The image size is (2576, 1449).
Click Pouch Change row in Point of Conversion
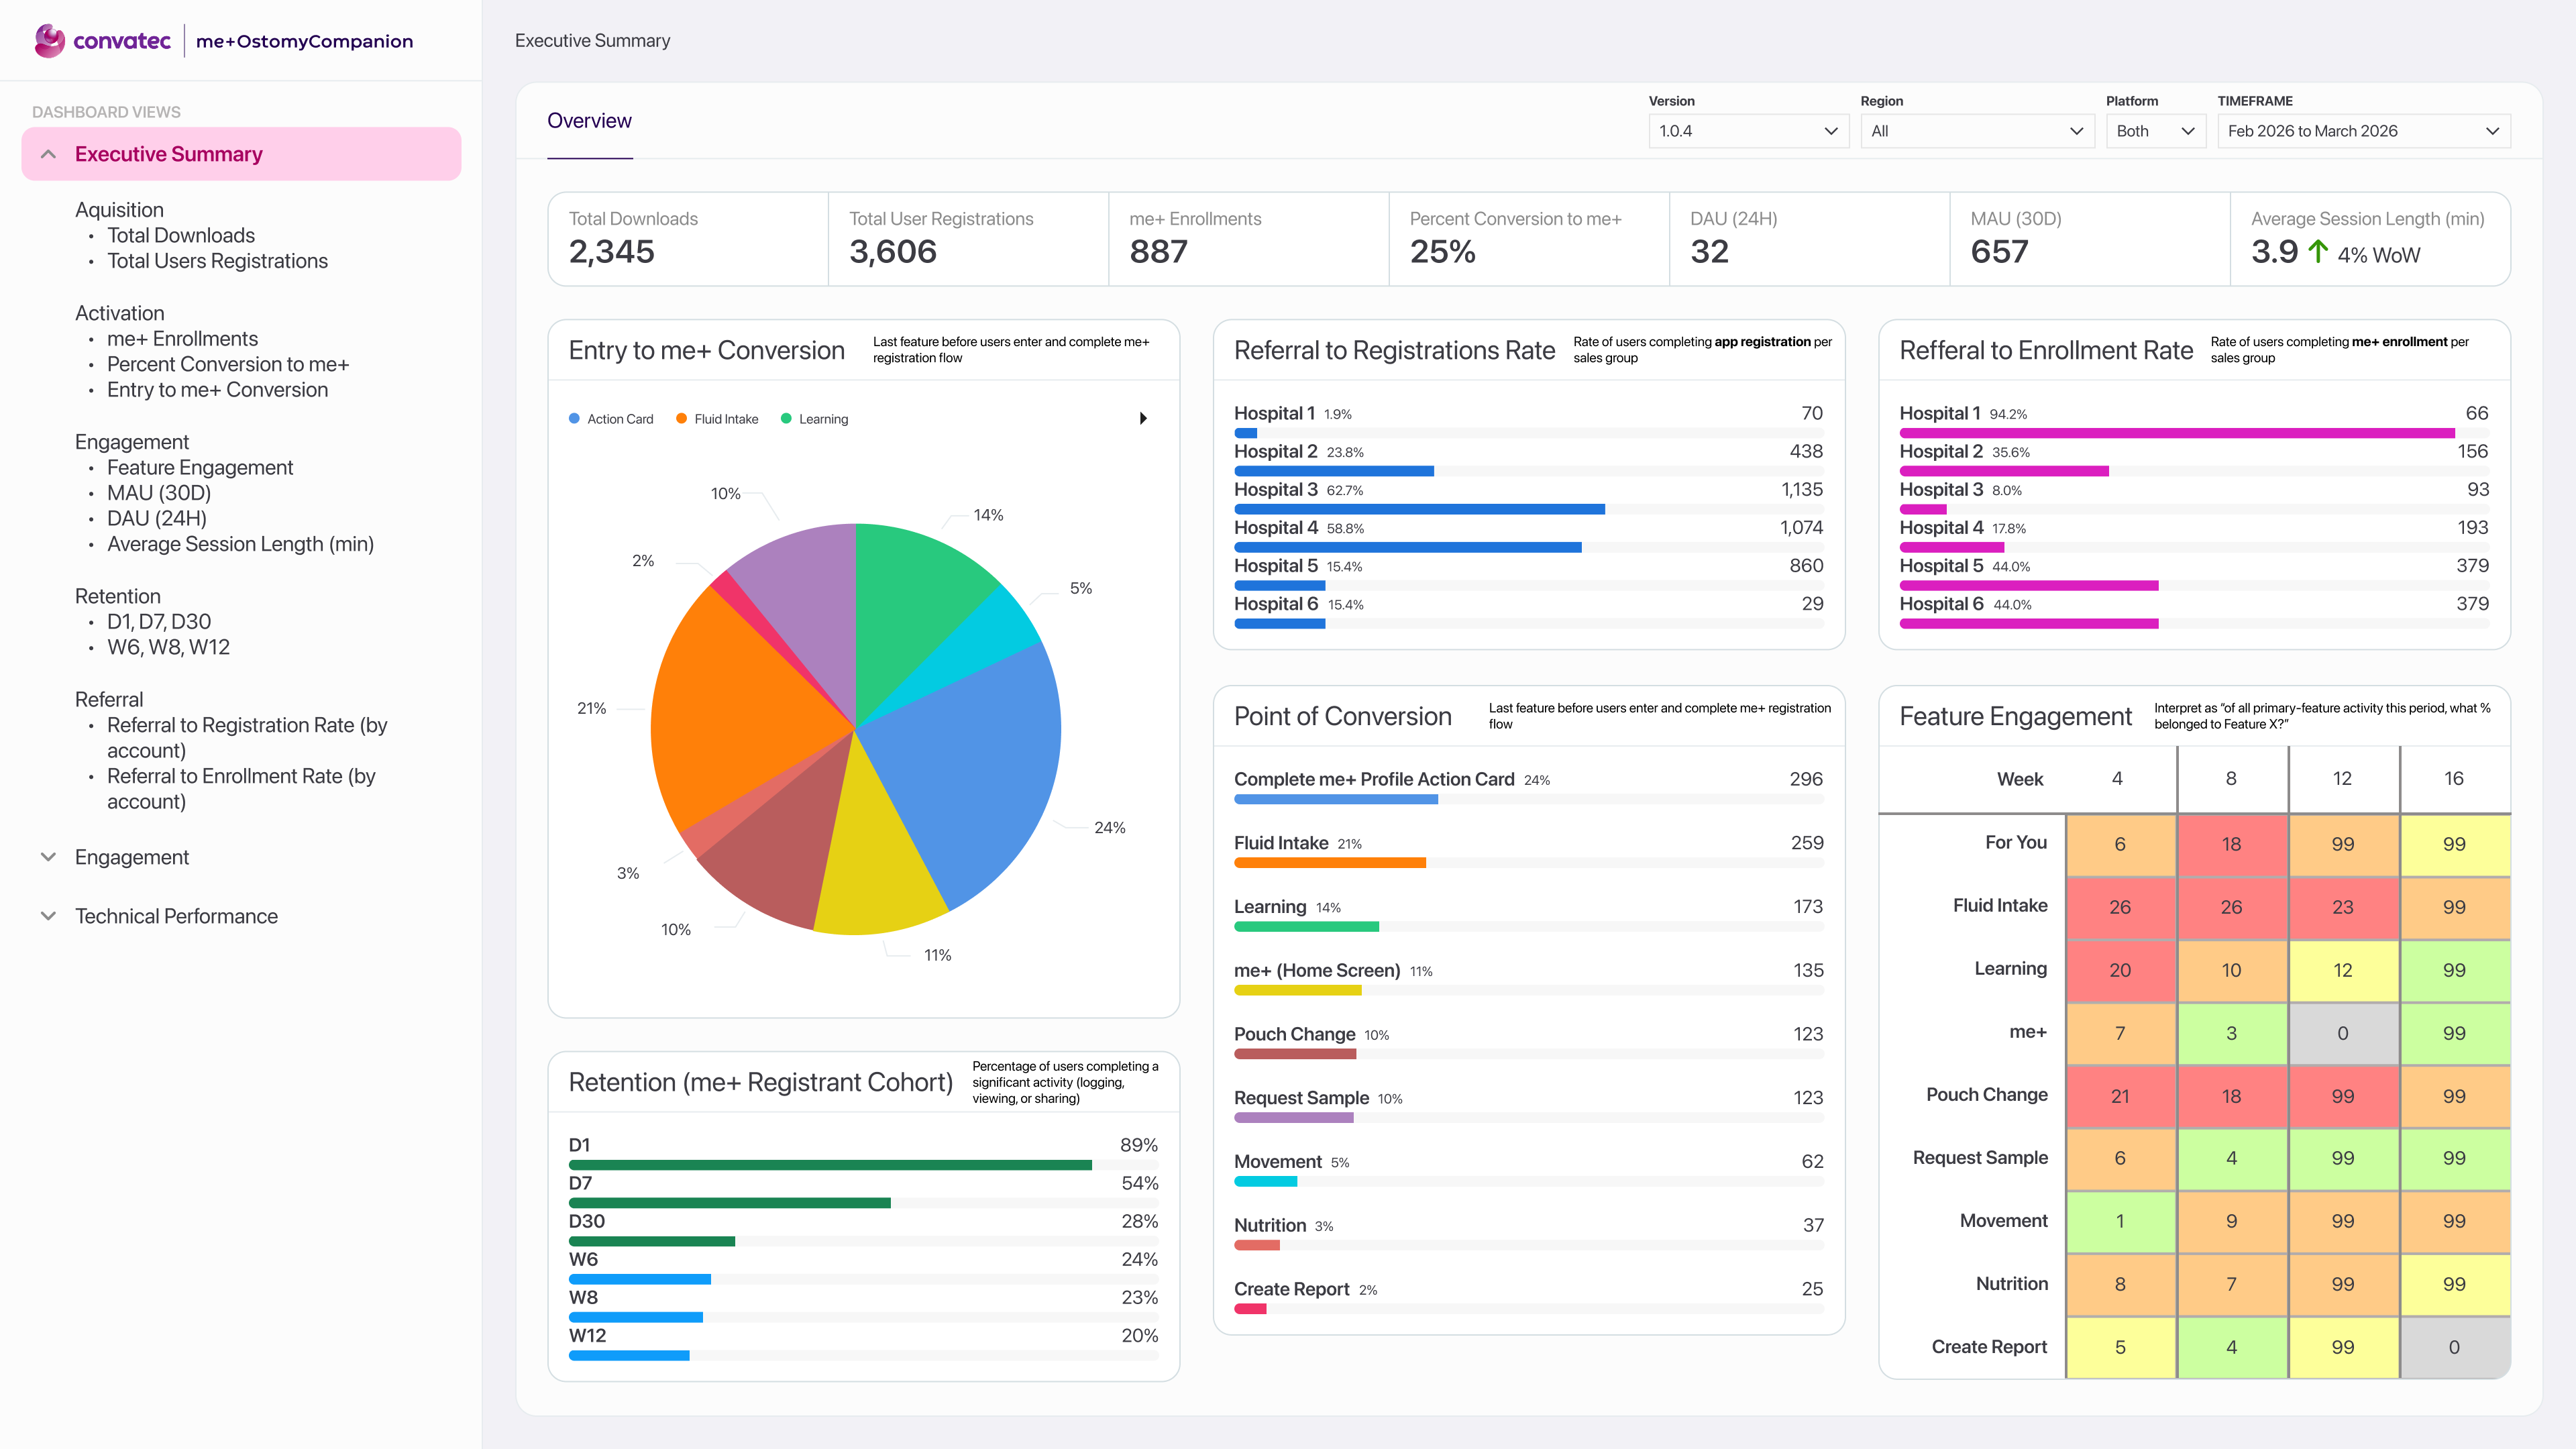[1528, 1041]
